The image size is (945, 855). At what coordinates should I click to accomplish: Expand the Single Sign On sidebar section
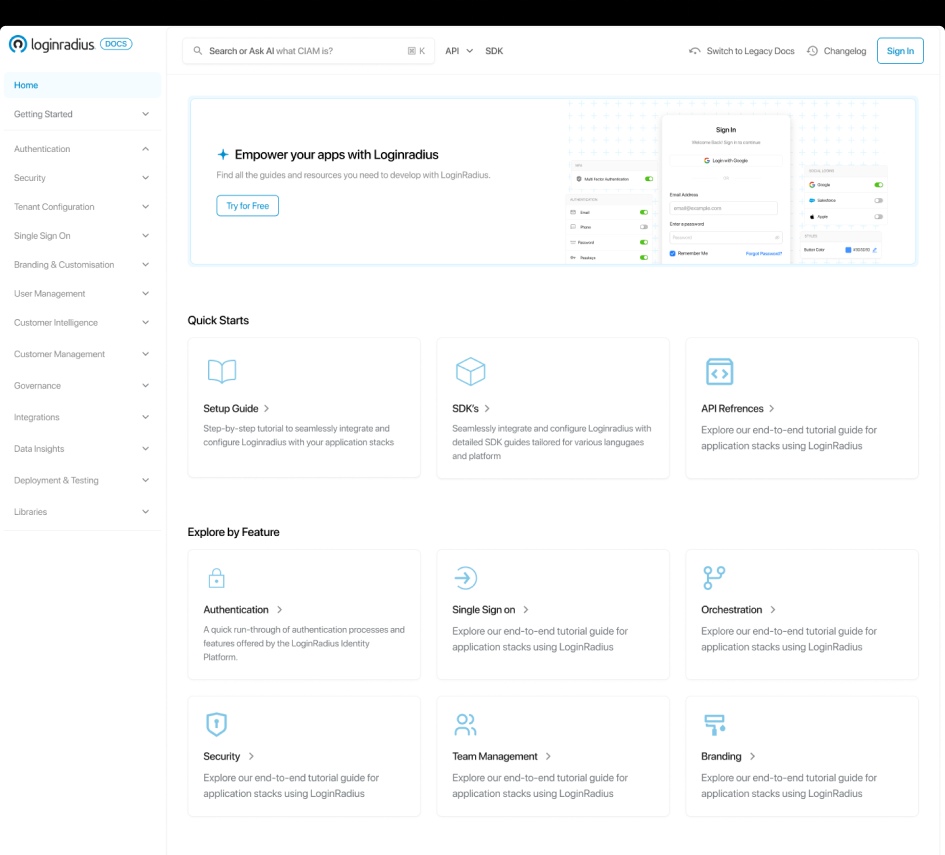click(x=82, y=236)
